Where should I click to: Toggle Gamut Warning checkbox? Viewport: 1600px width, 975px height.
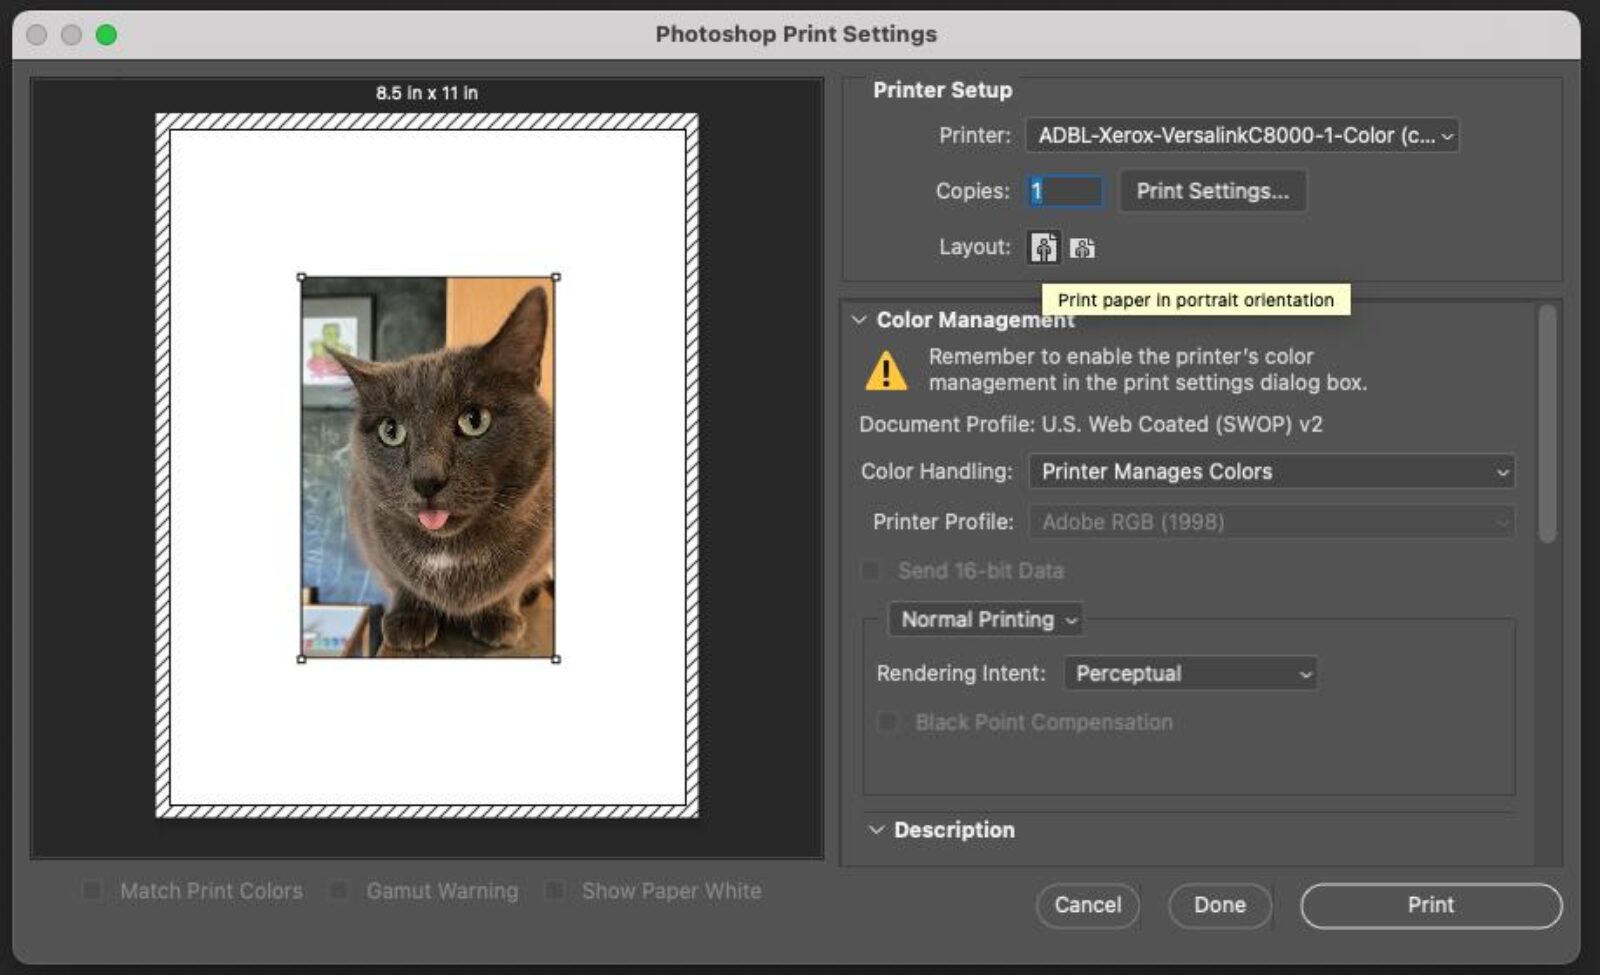click(x=339, y=890)
